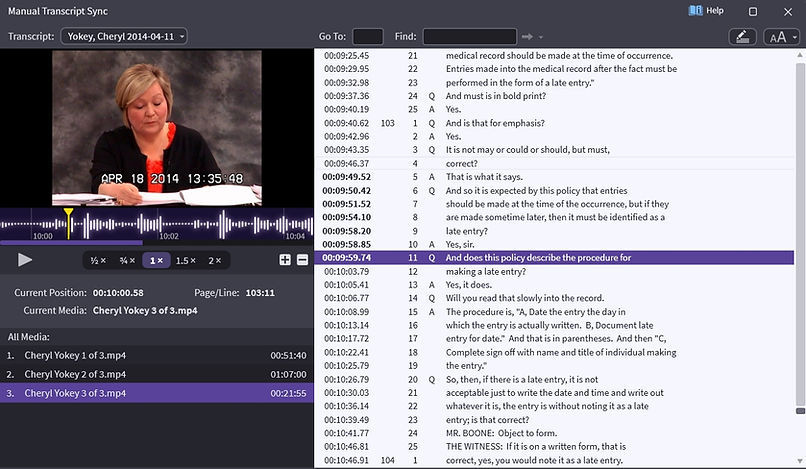Click the zoom out minus icon
Viewport: 806px width, 469px height.
pyautogui.click(x=300, y=260)
